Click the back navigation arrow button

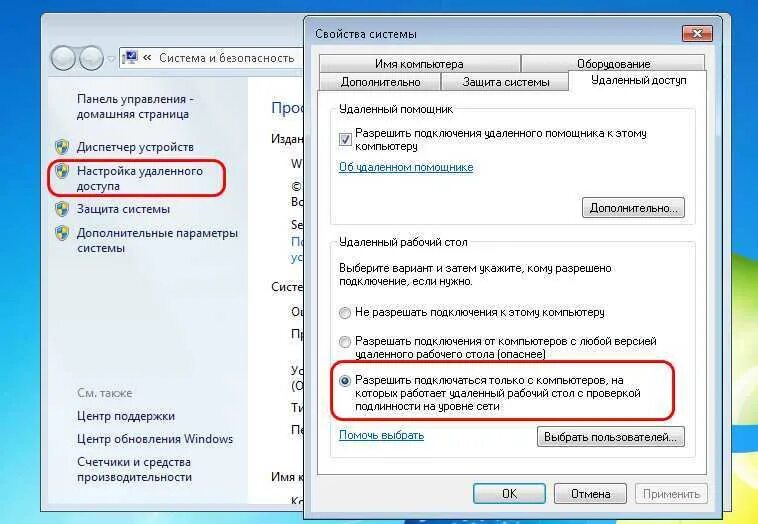(x=63, y=58)
